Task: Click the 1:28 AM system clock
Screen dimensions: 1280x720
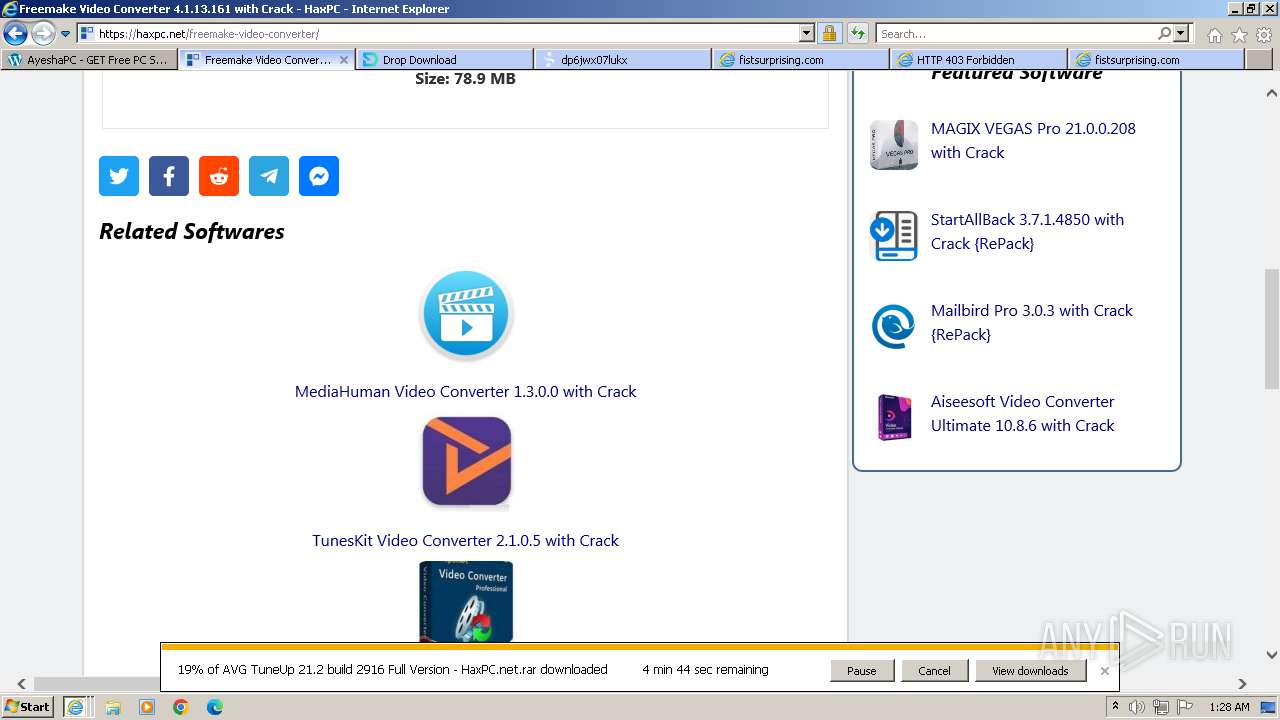Action: click(1229, 707)
